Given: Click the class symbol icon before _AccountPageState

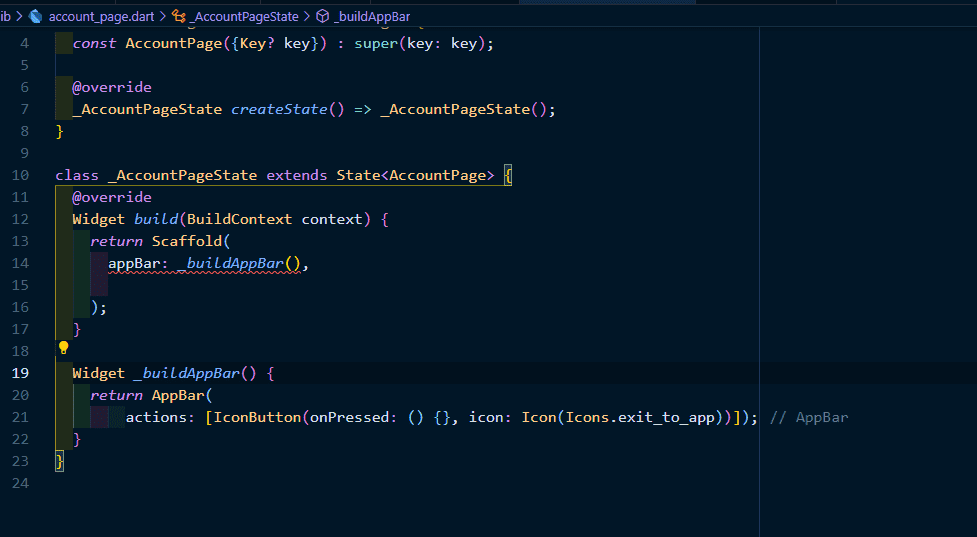Looking at the screenshot, I should pyautogui.click(x=179, y=16).
